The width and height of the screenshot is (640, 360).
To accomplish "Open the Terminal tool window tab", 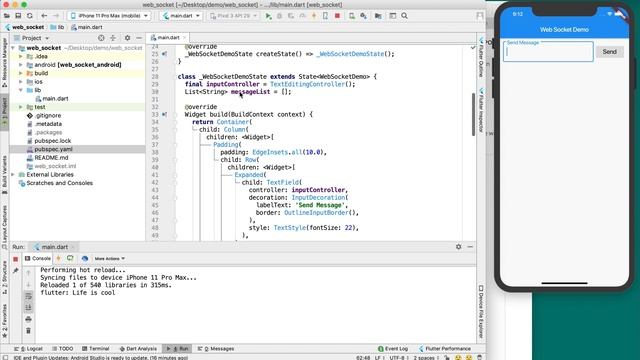I will (96, 349).
